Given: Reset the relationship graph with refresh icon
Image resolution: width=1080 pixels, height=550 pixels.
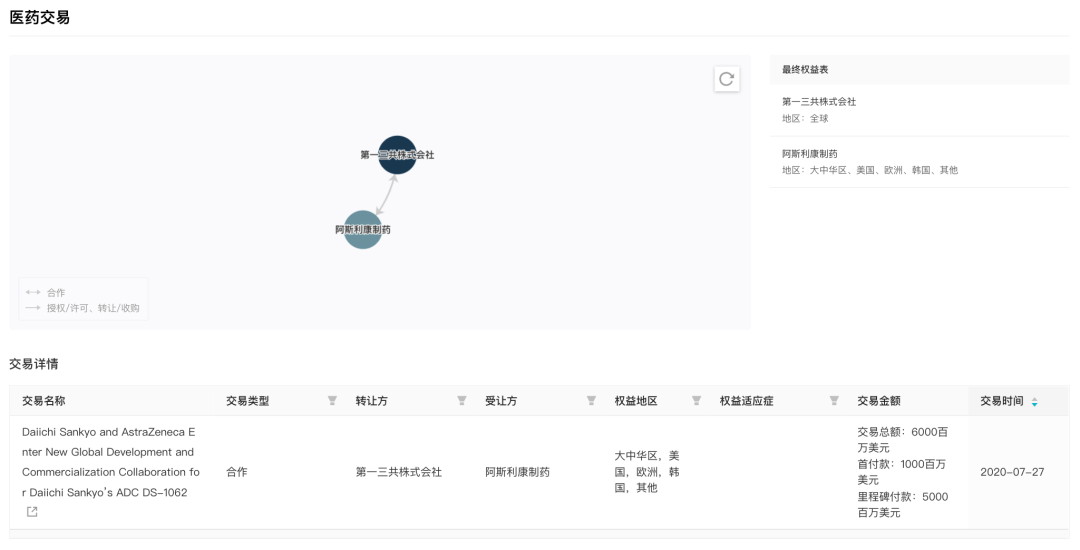Looking at the screenshot, I should (727, 79).
